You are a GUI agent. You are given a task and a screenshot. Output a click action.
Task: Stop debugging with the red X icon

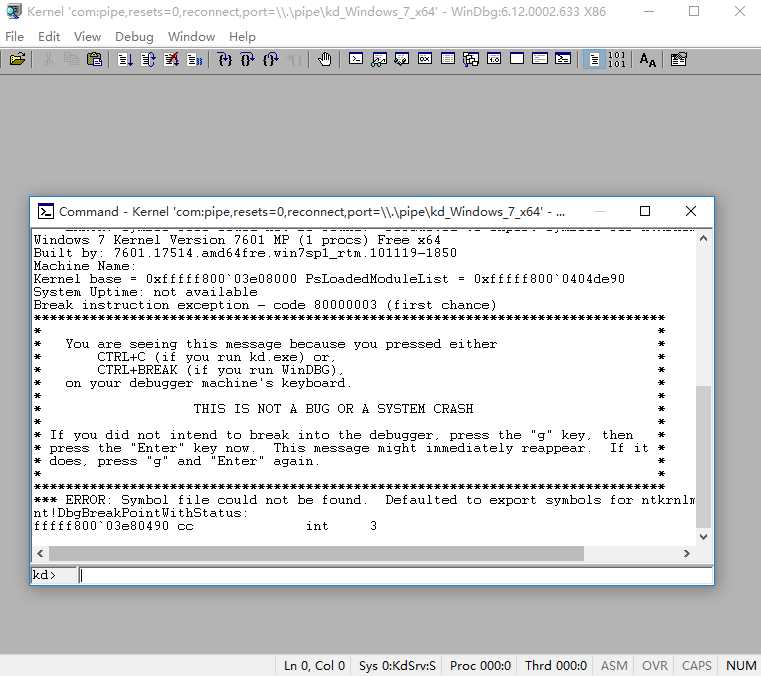coord(171,60)
